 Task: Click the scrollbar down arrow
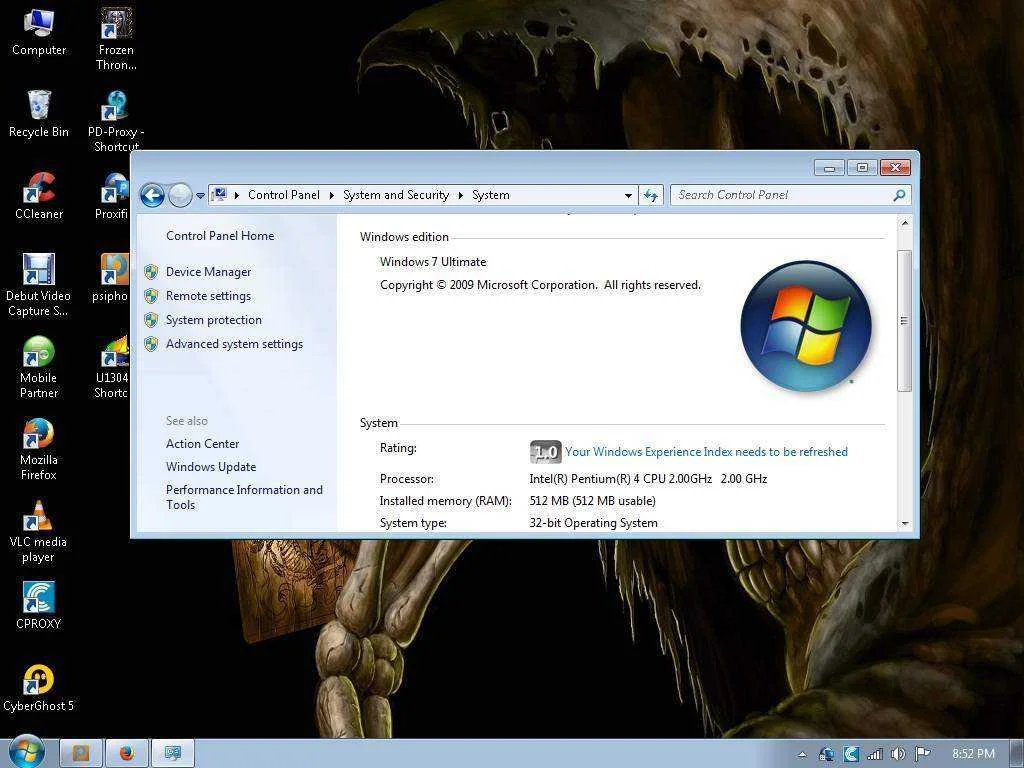(x=904, y=523)
